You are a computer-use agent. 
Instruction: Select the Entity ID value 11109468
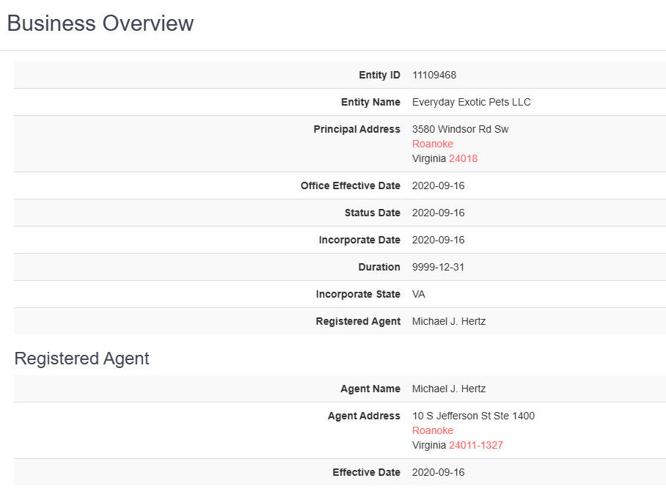(x=434, y=75)
